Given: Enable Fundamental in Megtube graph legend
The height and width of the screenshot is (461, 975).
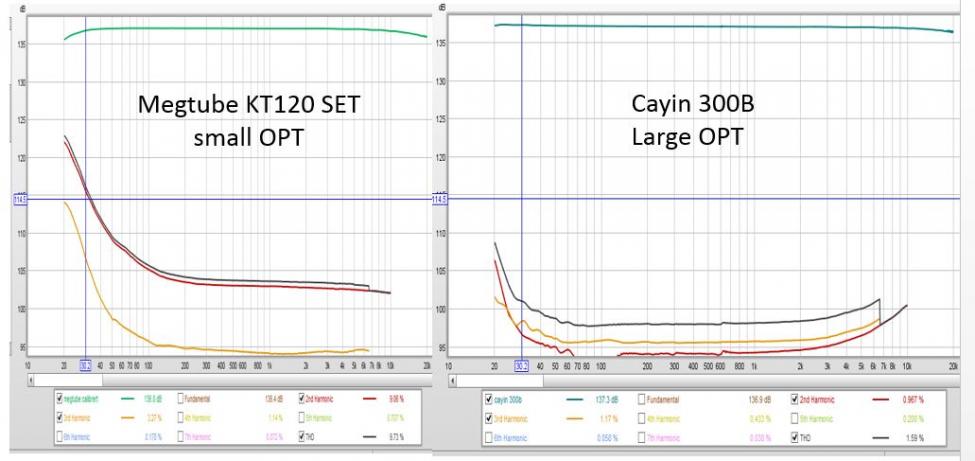Looking at the screenshot, I should [x=181, y=398].
